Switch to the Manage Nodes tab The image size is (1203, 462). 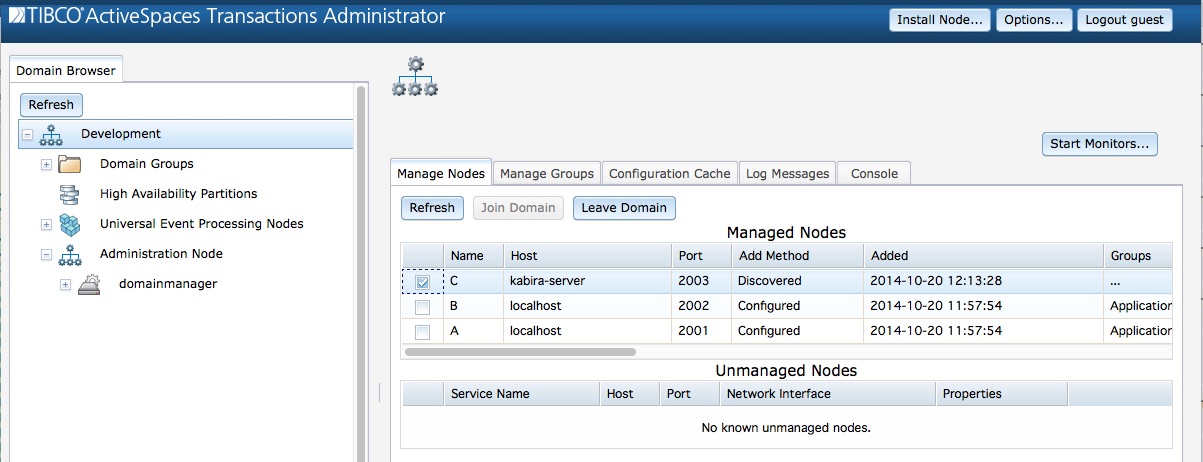click(441, 173)
